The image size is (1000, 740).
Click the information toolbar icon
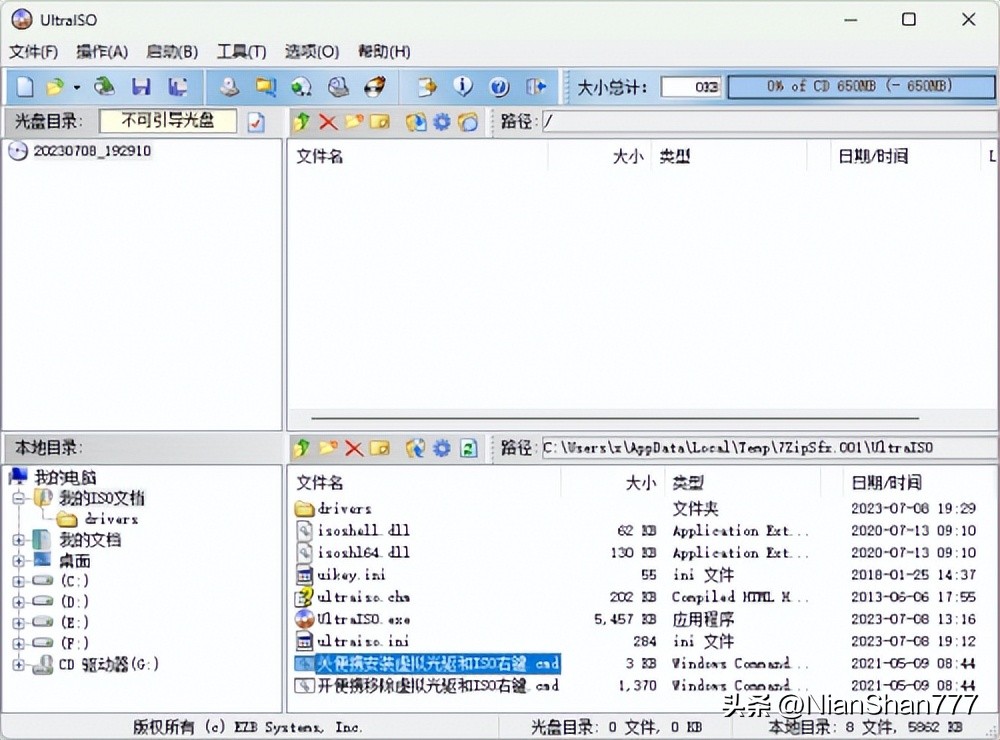click(x=462, y=87)
